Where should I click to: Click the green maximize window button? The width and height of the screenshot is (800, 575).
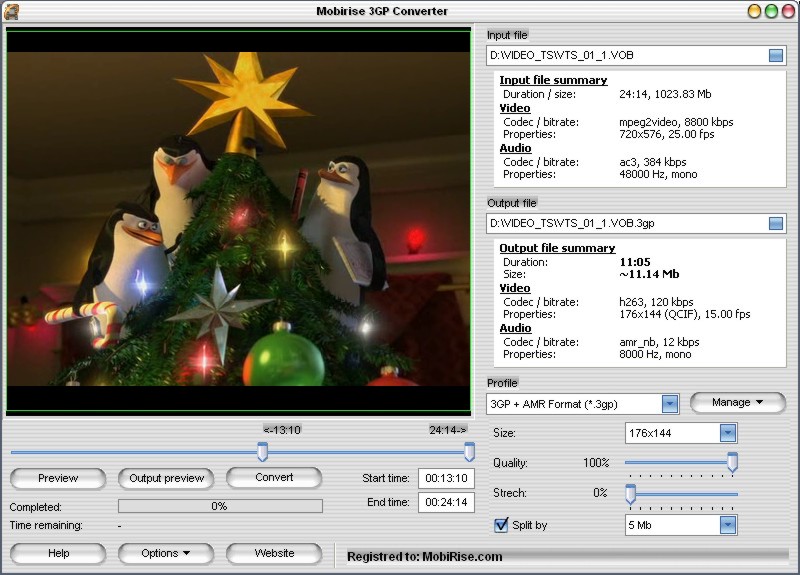pos(771,11)
